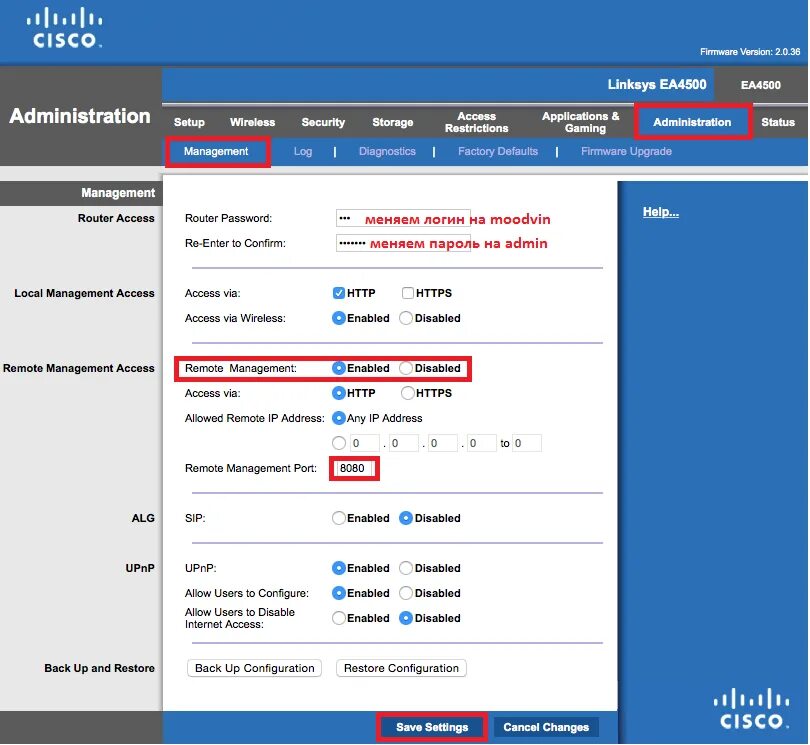
Task: Open the Diagnostics sub-tab
Action: 387,151
